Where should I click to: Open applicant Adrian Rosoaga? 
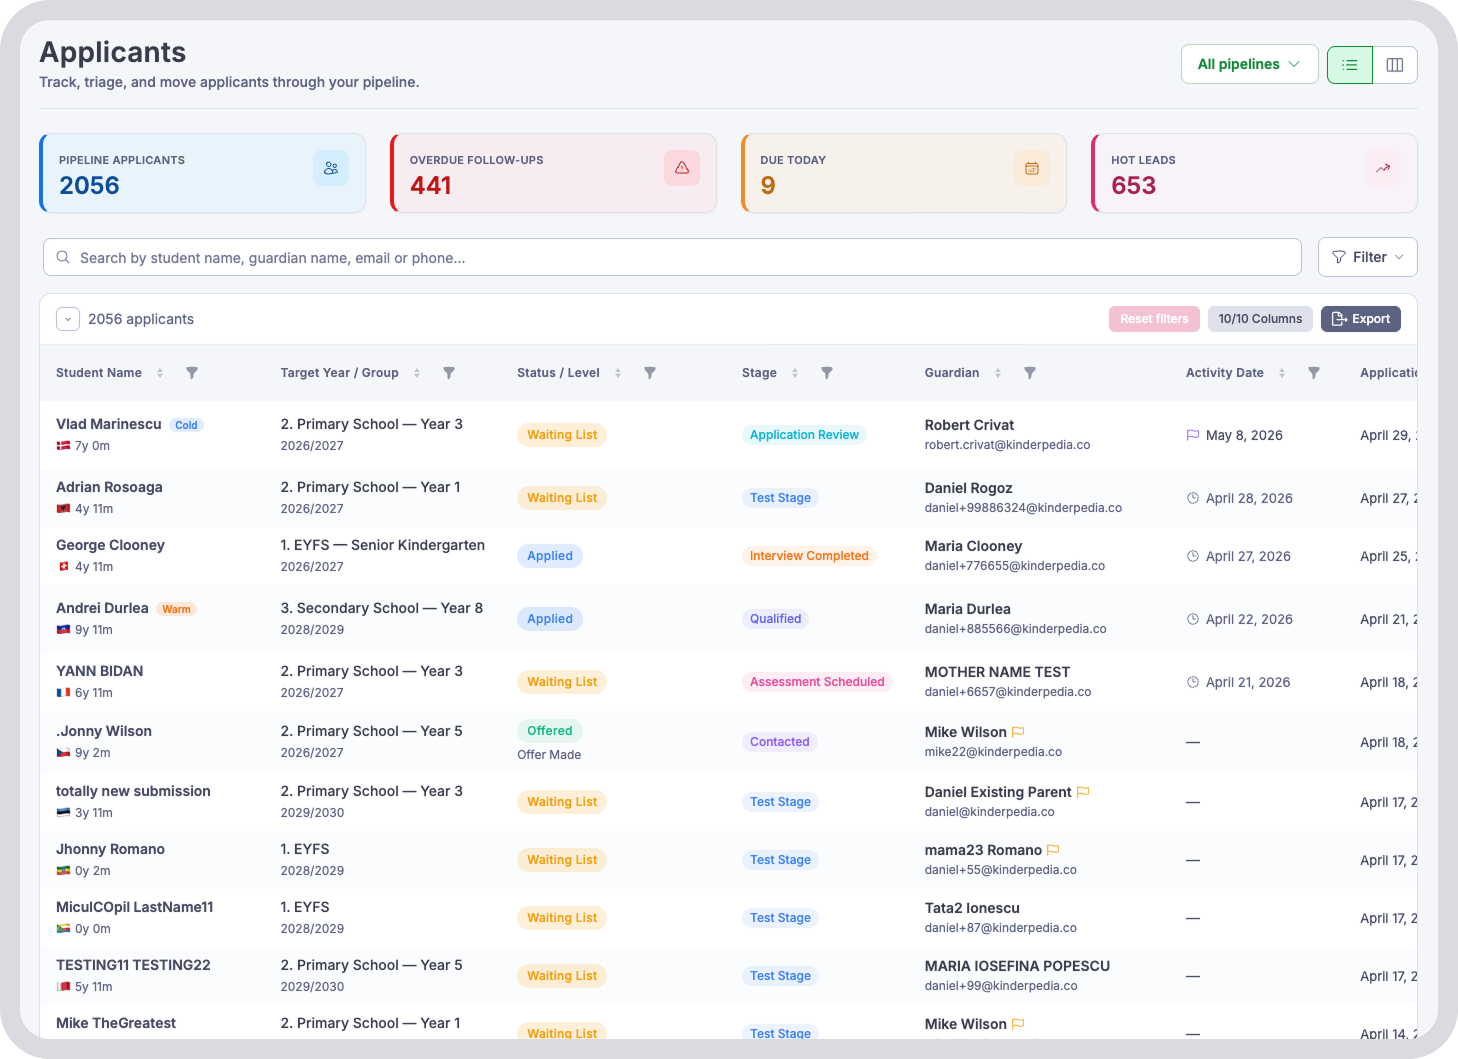tap(109, 487)
